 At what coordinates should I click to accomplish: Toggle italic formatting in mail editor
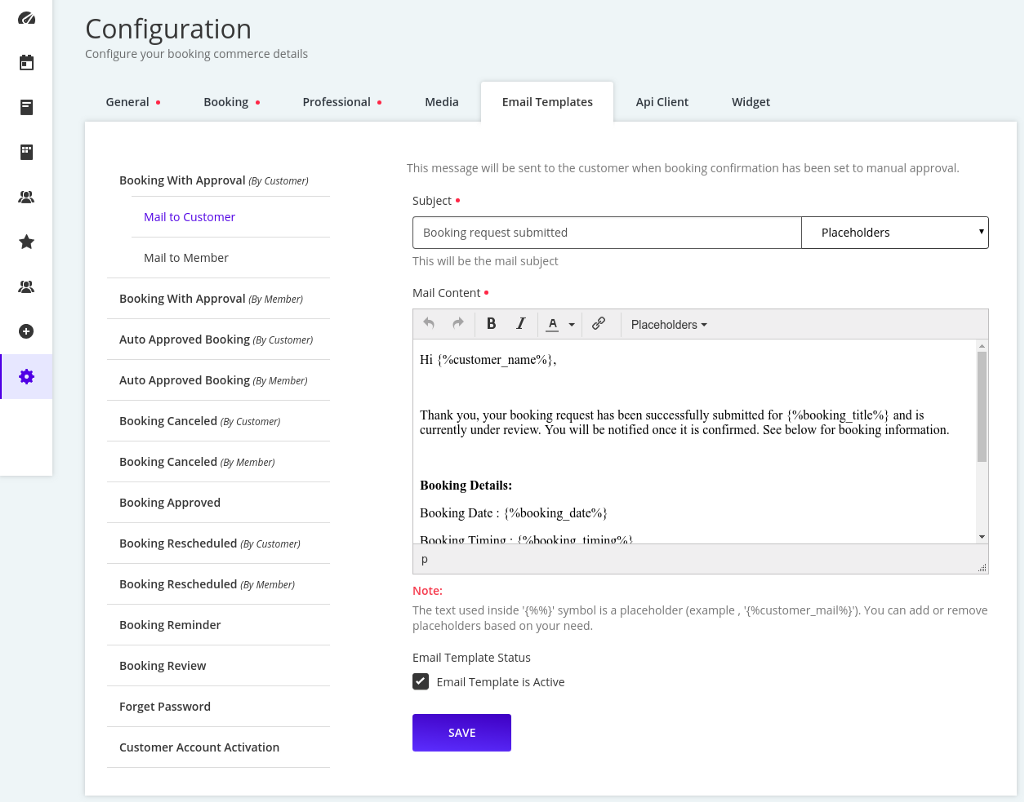tap(520, 324)
